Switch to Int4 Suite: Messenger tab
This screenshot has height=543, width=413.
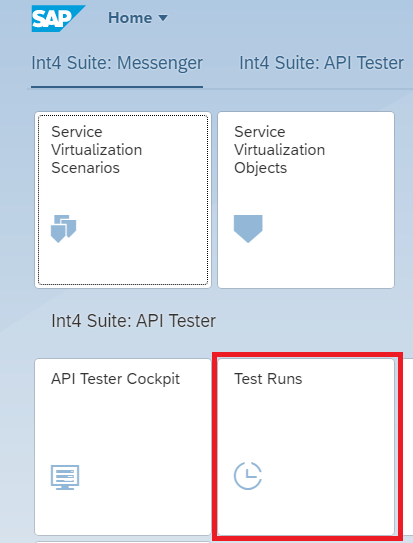point(117,63)
